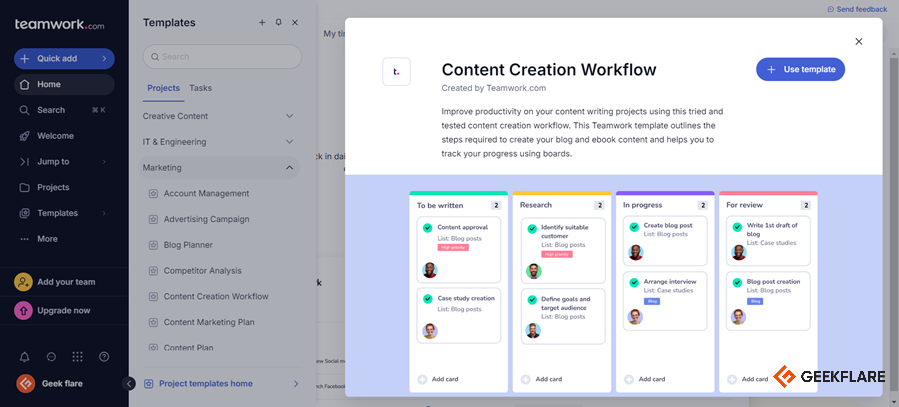
Task: Open Quick add arrow submenu
Action: 104,58
